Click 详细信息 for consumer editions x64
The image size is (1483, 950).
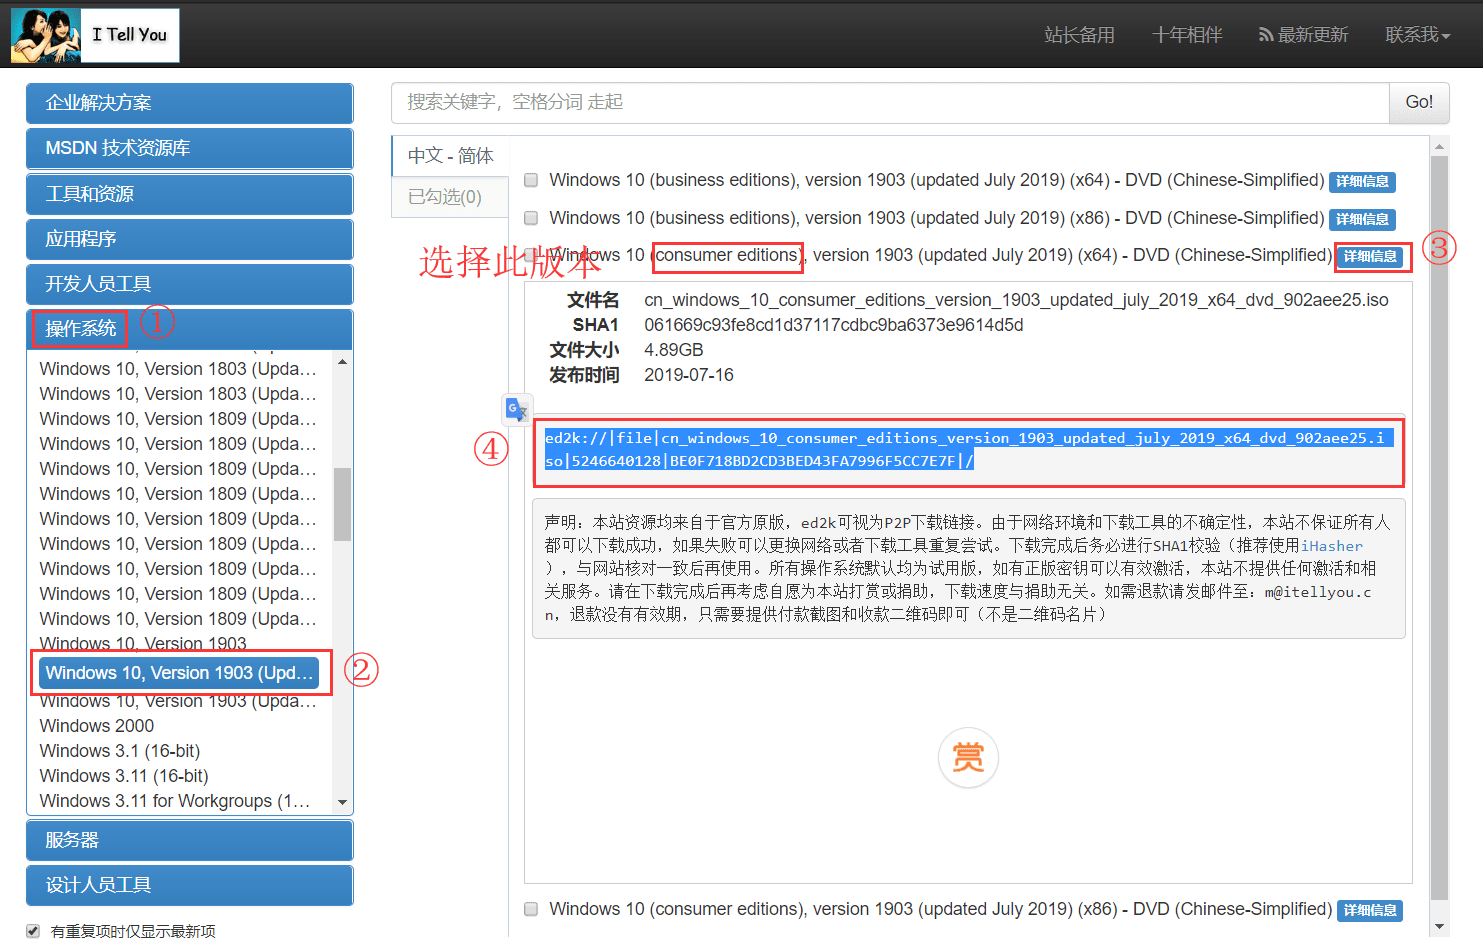tap(1372, 256)
